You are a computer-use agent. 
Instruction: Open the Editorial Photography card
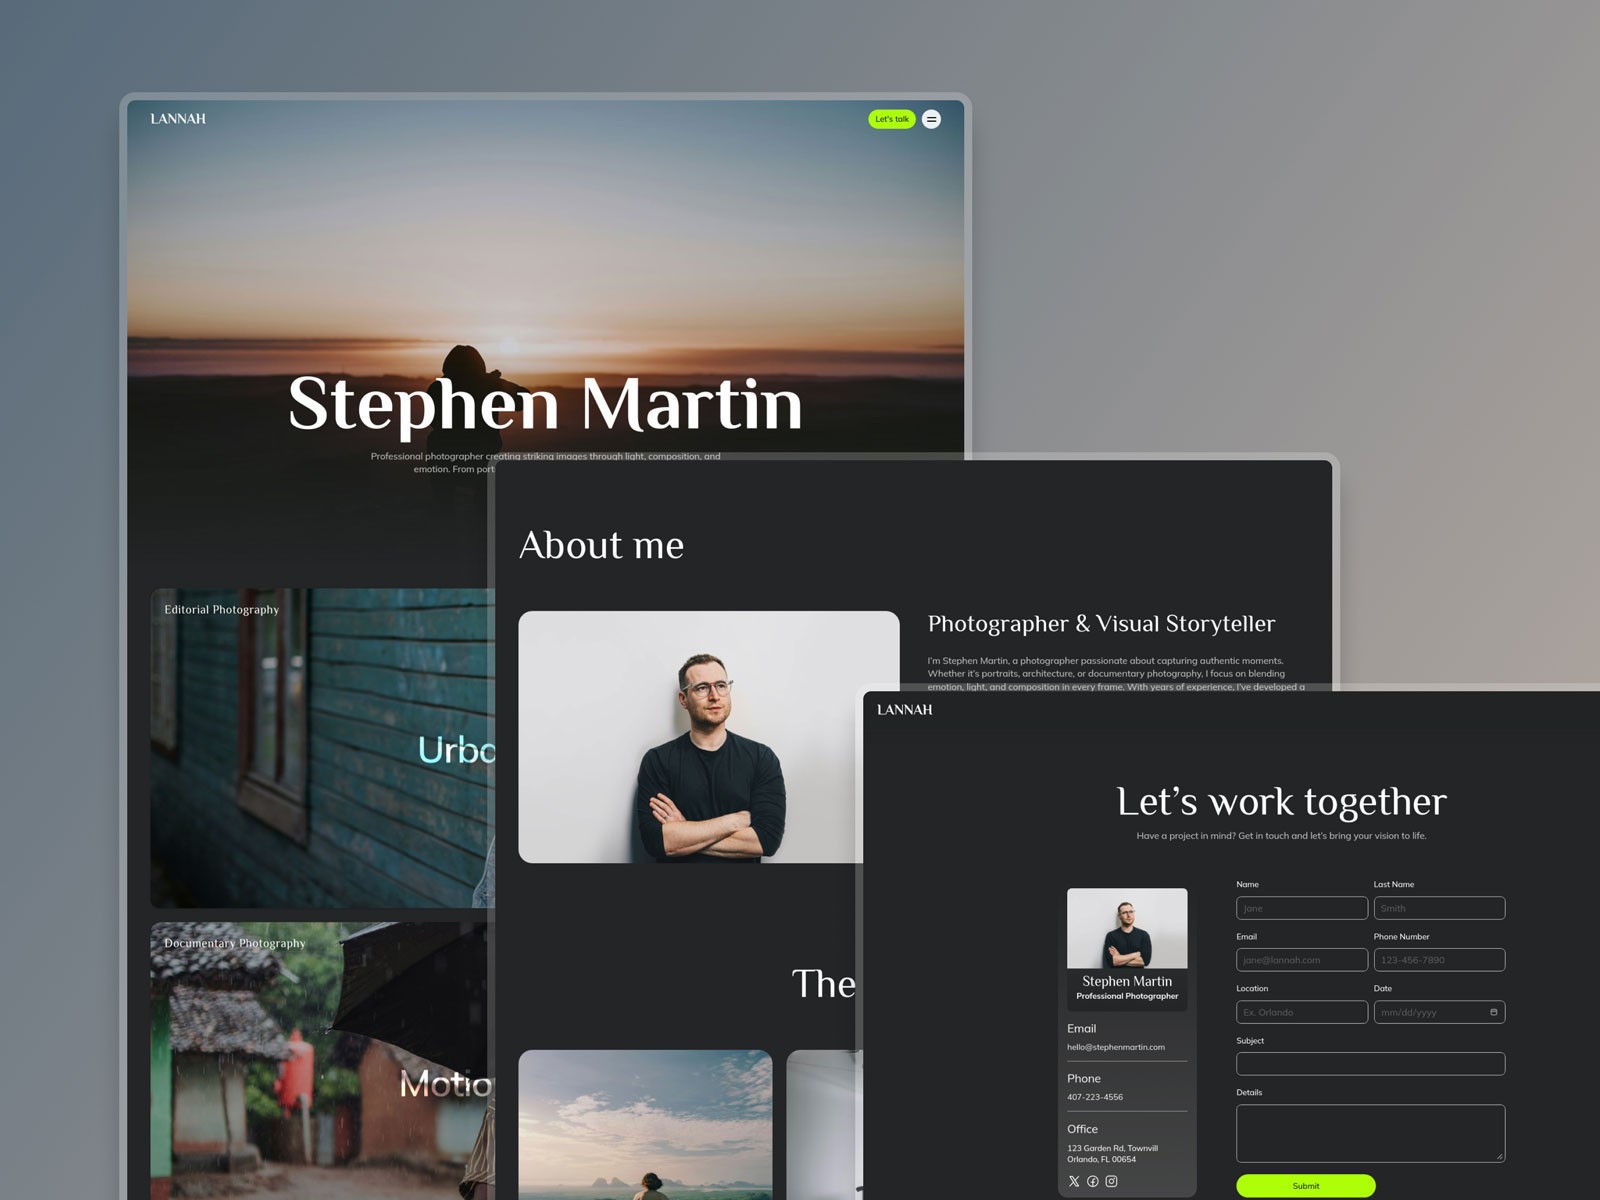click(x=322, y=748)
